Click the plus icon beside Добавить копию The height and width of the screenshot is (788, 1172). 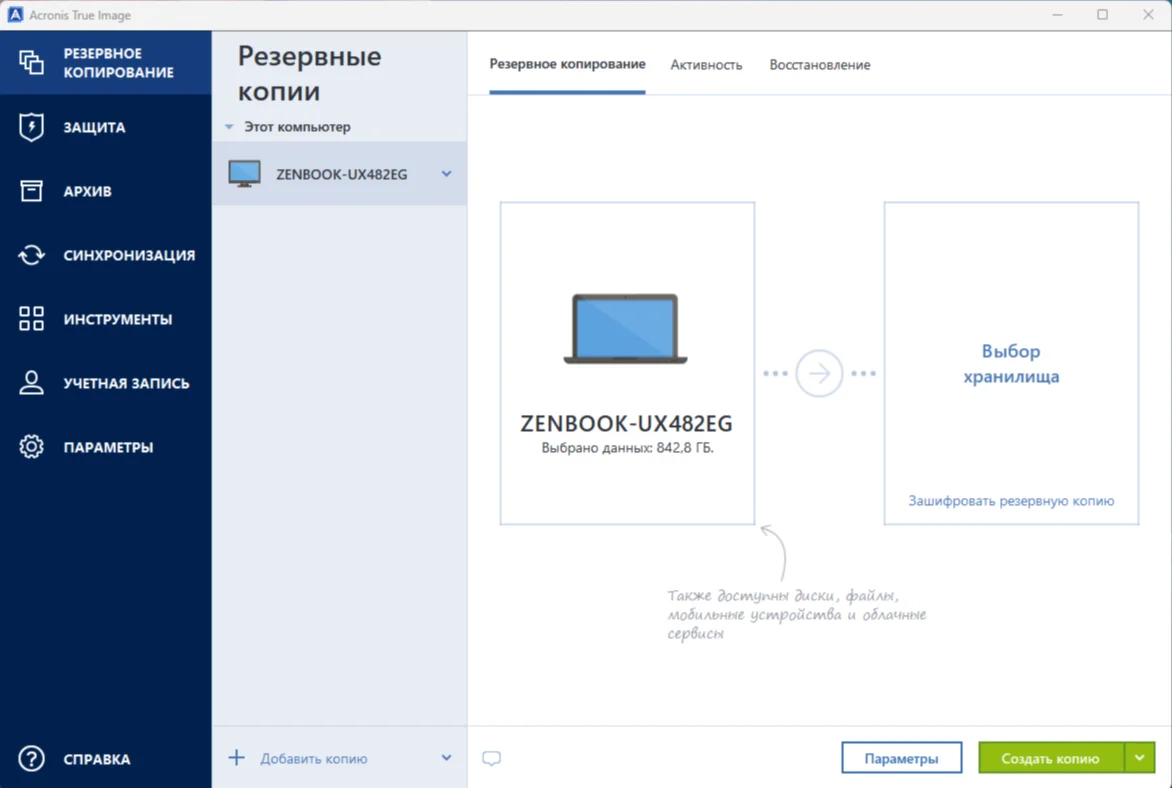click(236, 758)
